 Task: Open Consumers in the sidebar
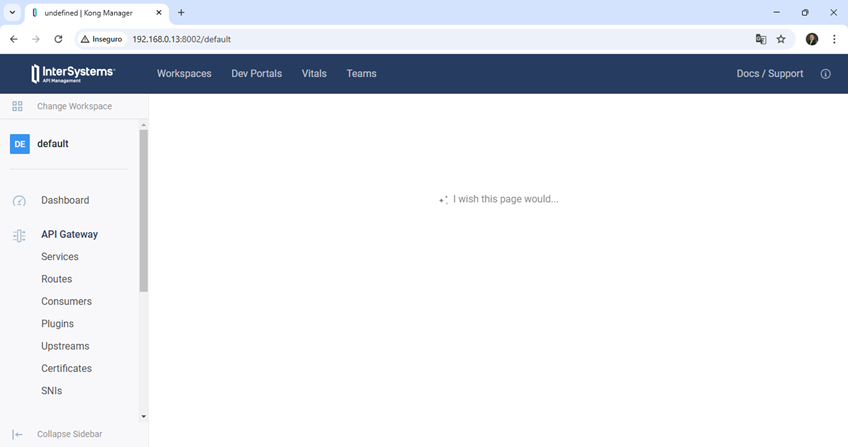tap(67, 302)
